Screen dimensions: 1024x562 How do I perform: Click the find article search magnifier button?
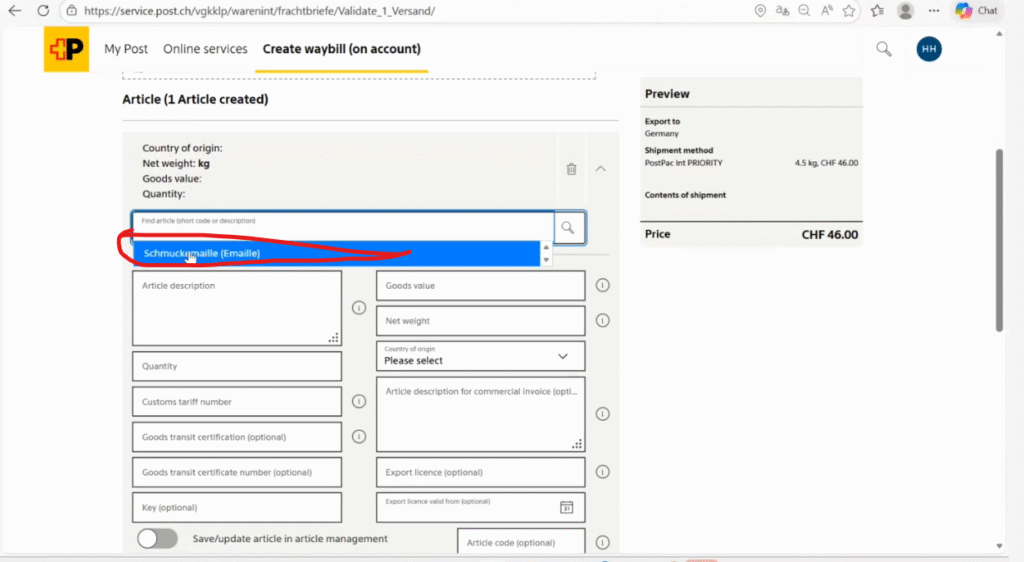coord(568,228)
